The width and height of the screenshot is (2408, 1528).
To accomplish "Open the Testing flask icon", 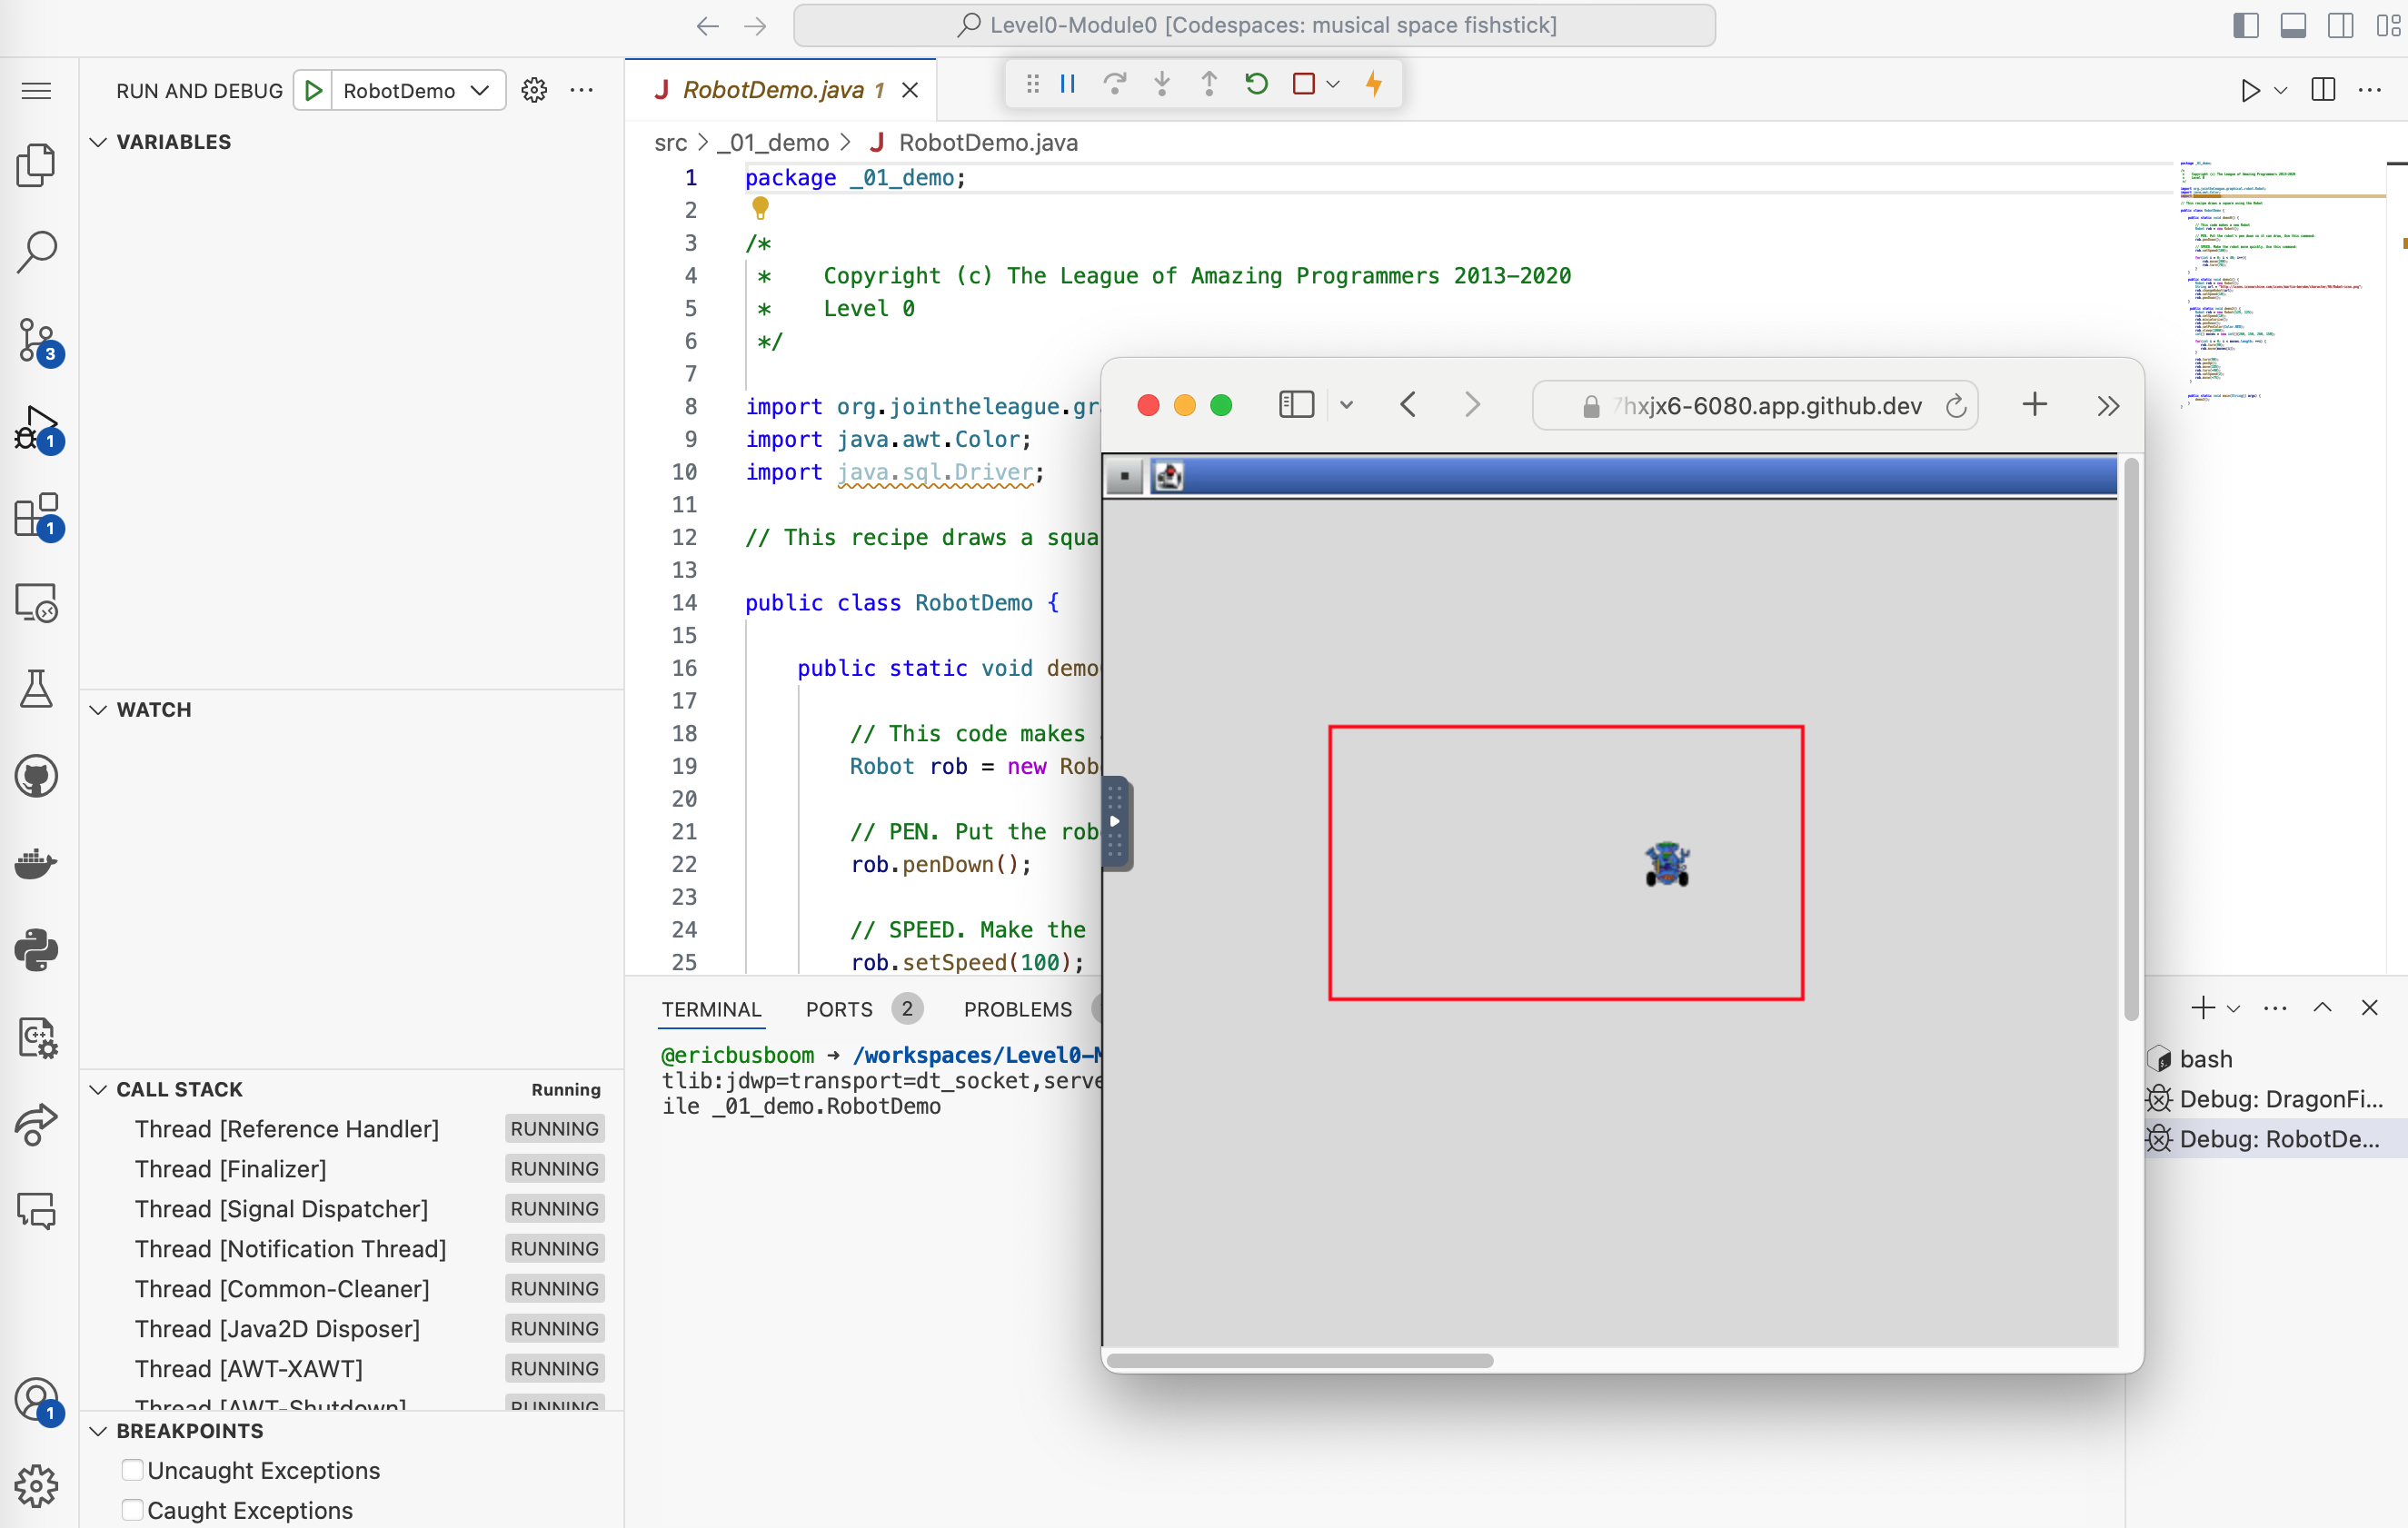I will (x=37, y=690).
